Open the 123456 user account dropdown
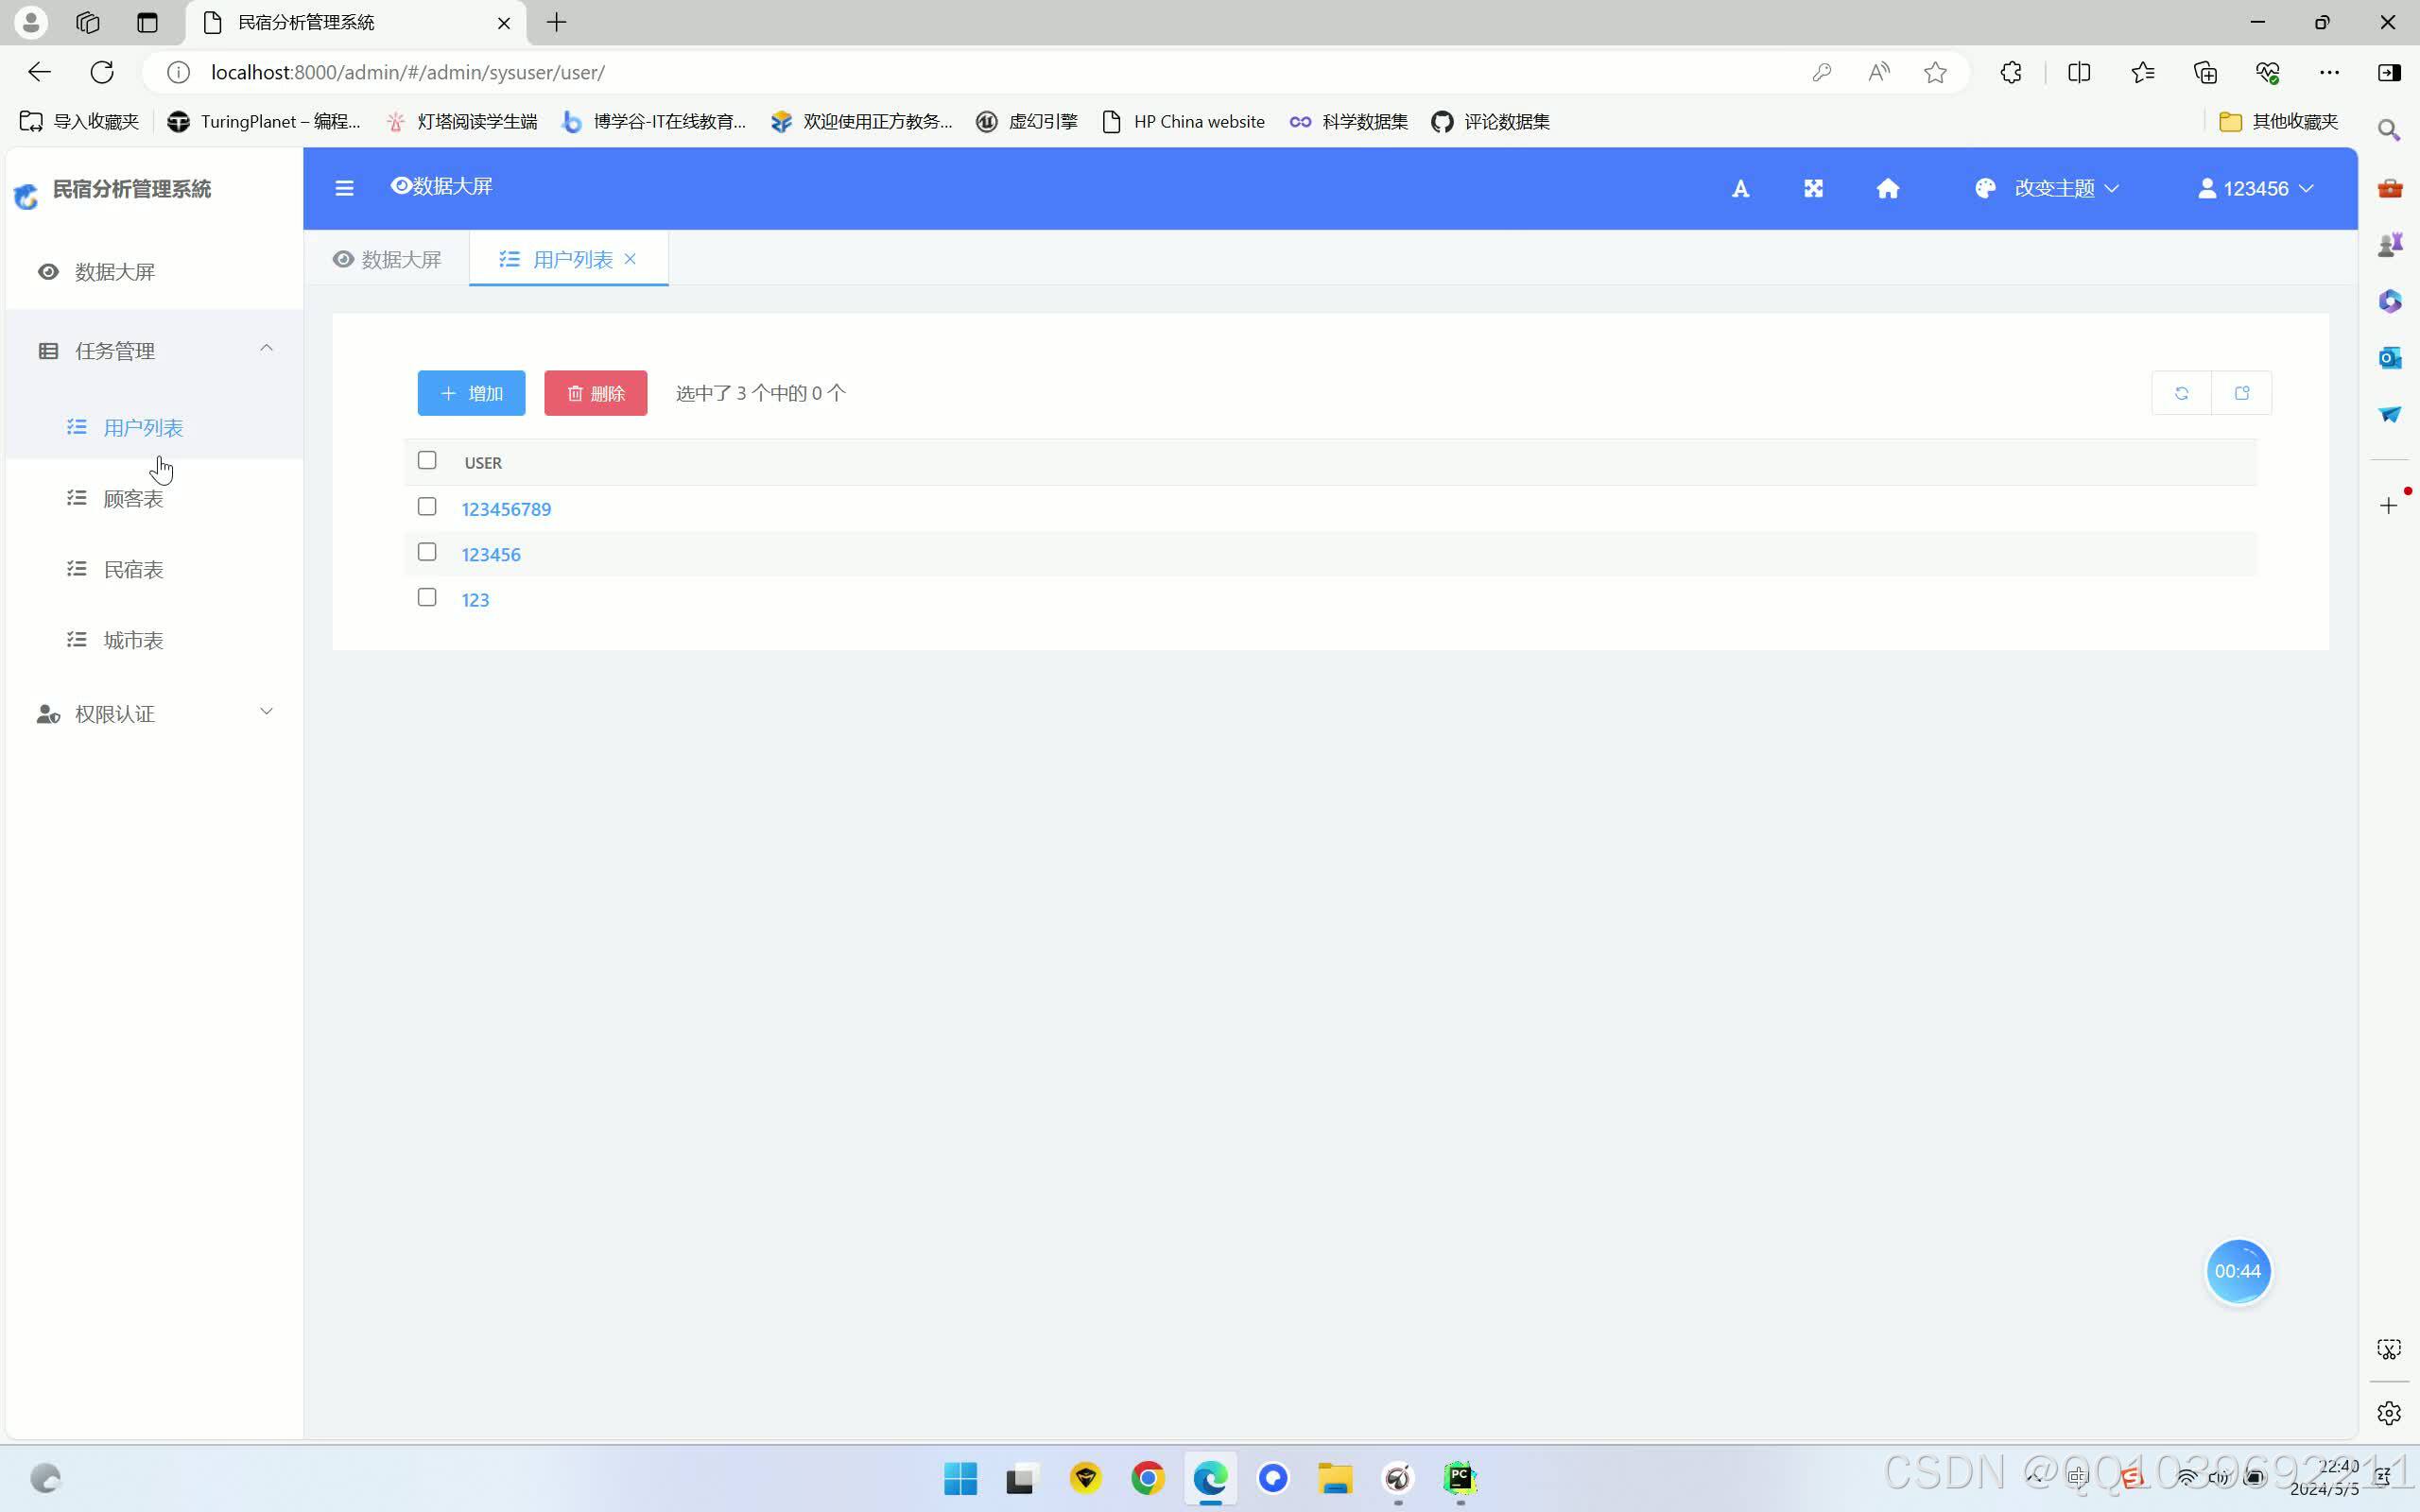Image resolution: width=2420 pixels, height=1512 pixels. (2255, 188)
